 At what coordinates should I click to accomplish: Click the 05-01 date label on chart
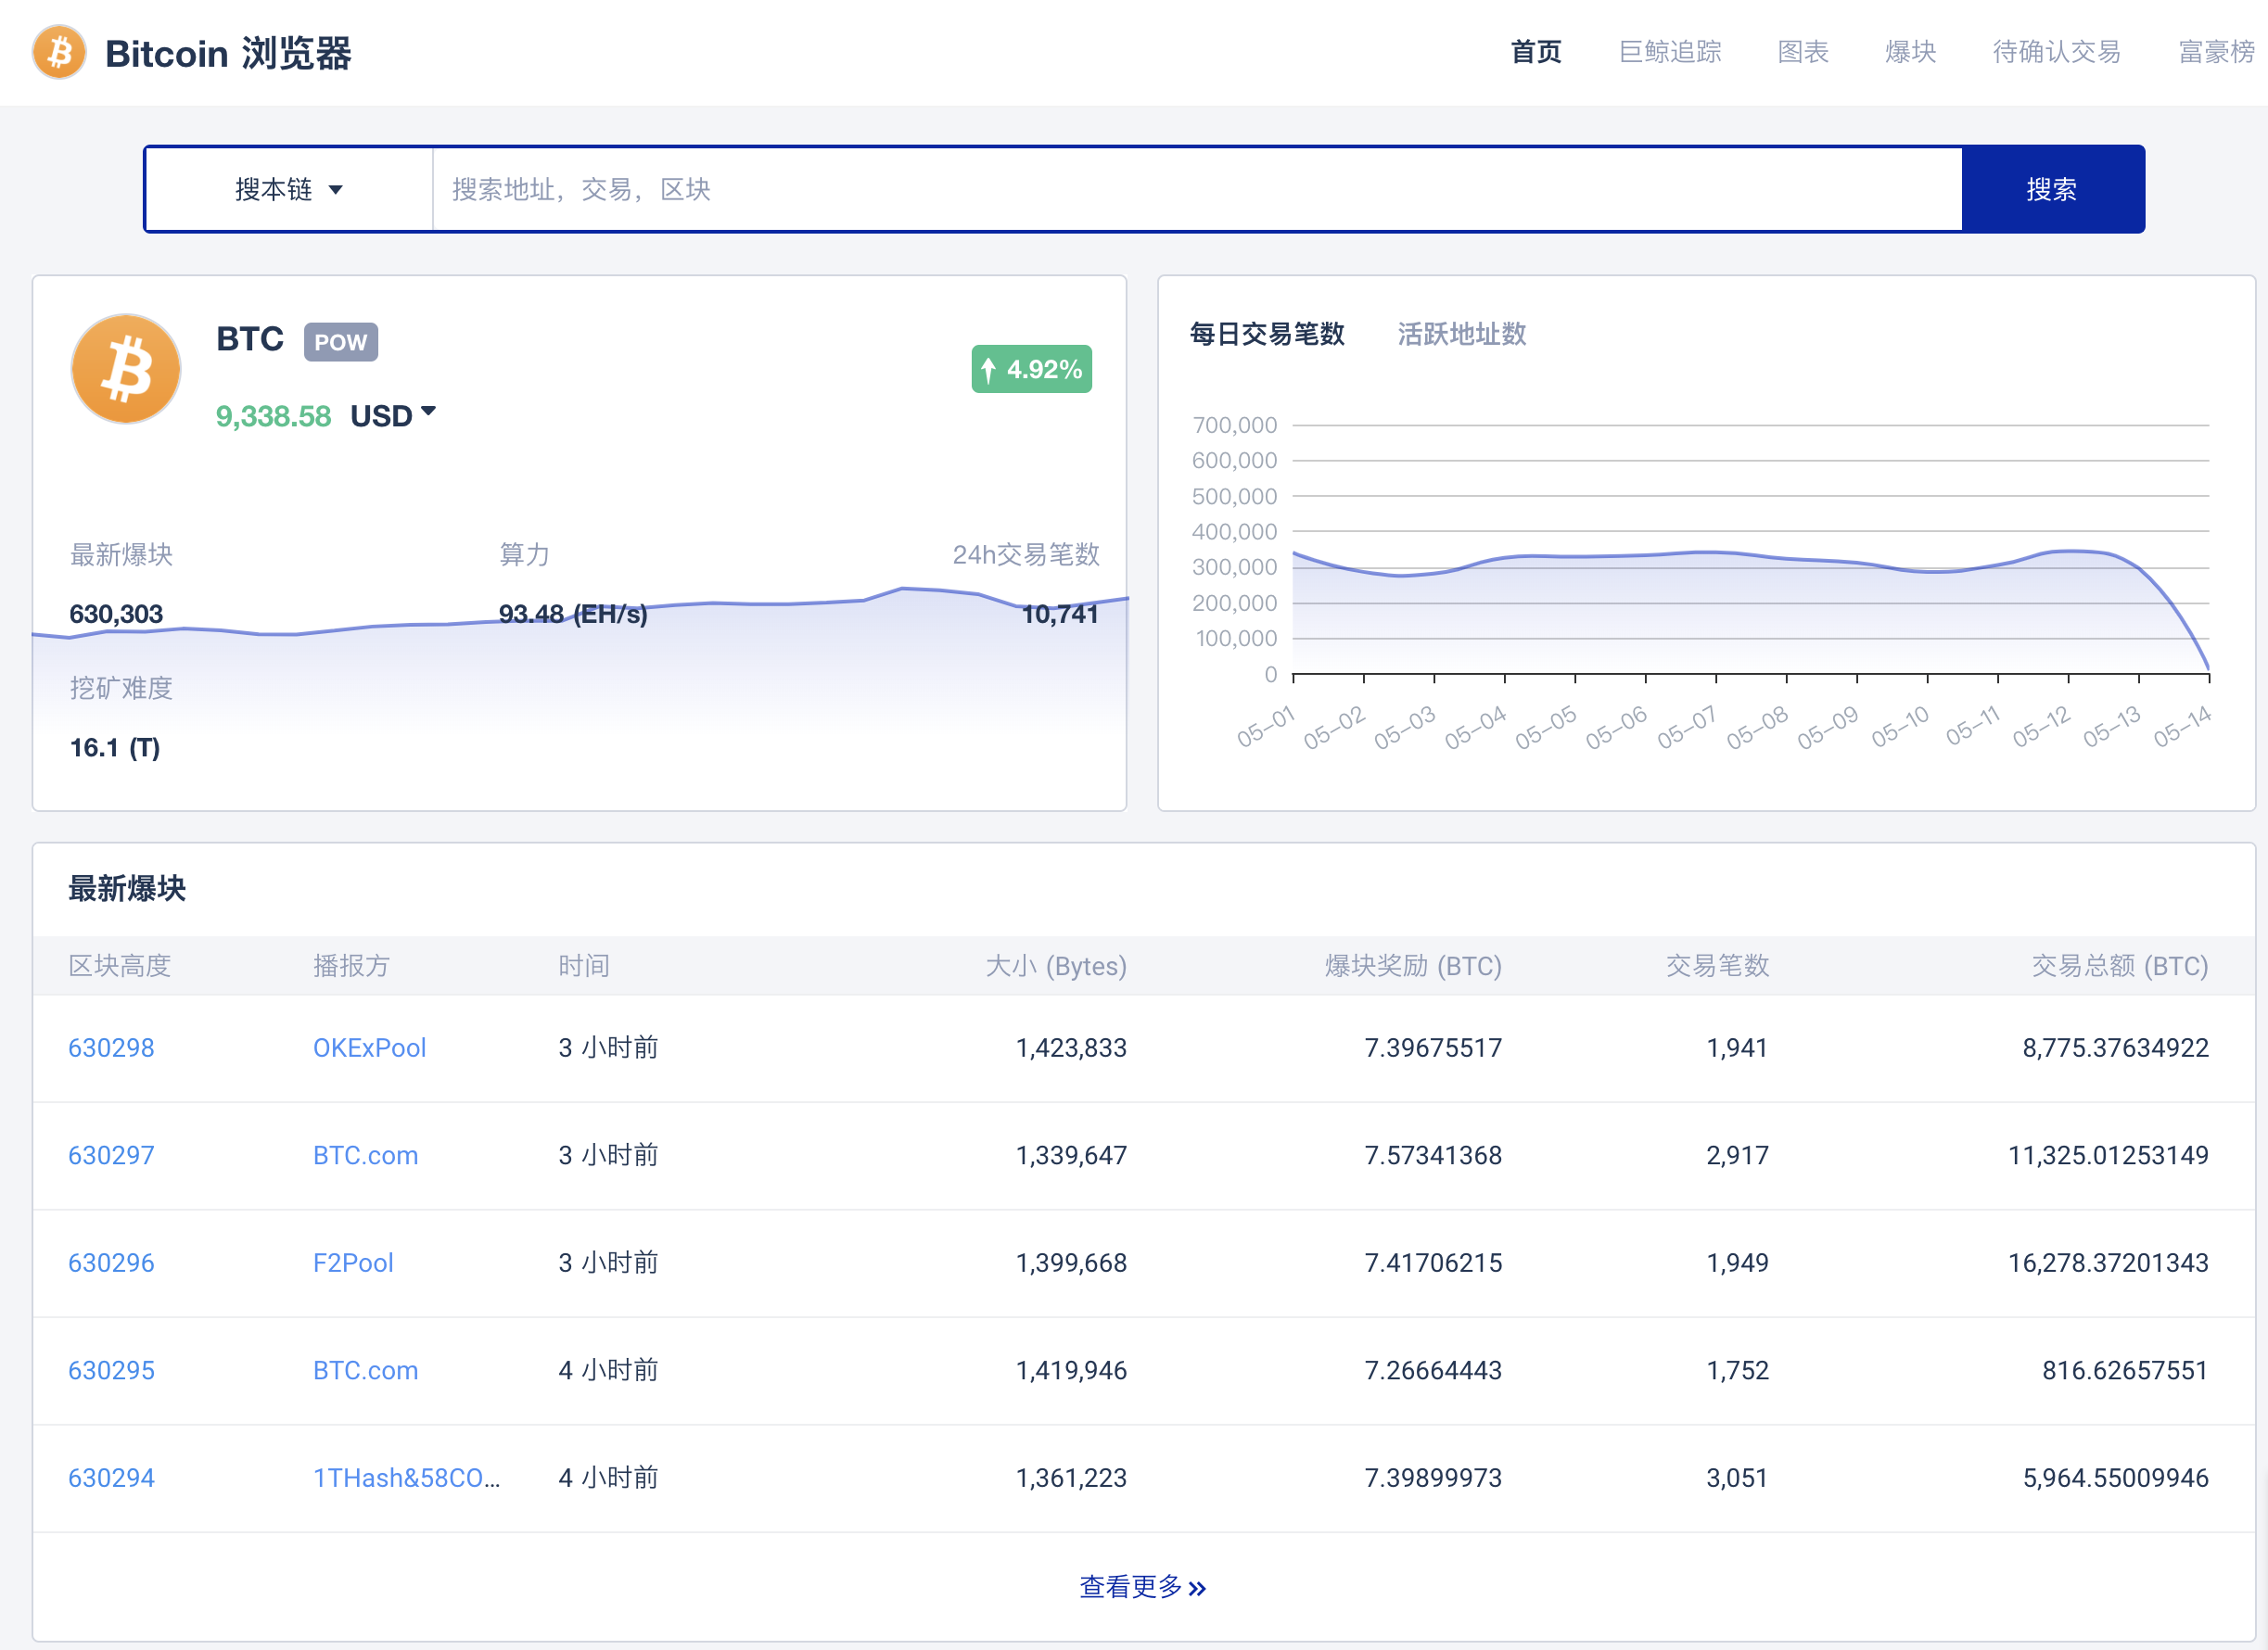click(1265, 726)
